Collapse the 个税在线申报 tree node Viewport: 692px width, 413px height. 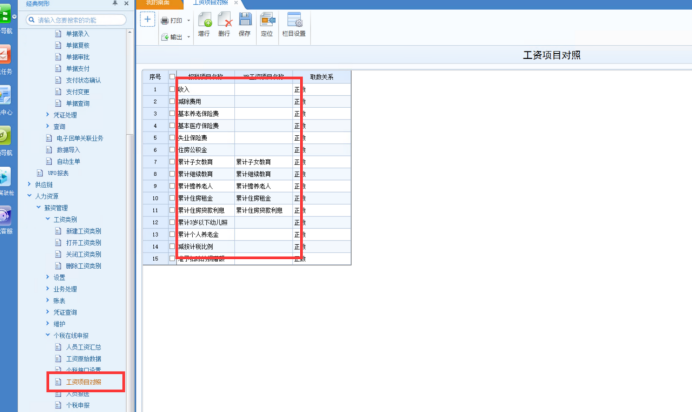(x=48, y=335)
